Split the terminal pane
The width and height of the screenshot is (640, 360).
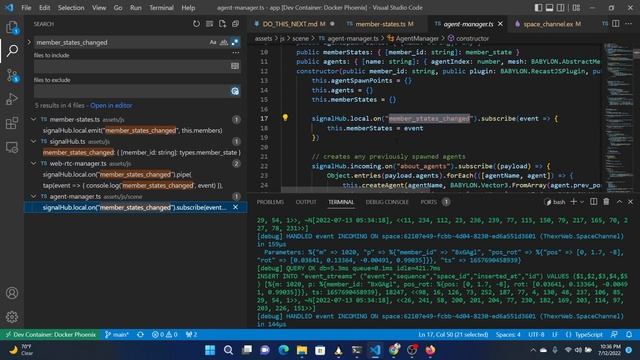tap(593, 202)
